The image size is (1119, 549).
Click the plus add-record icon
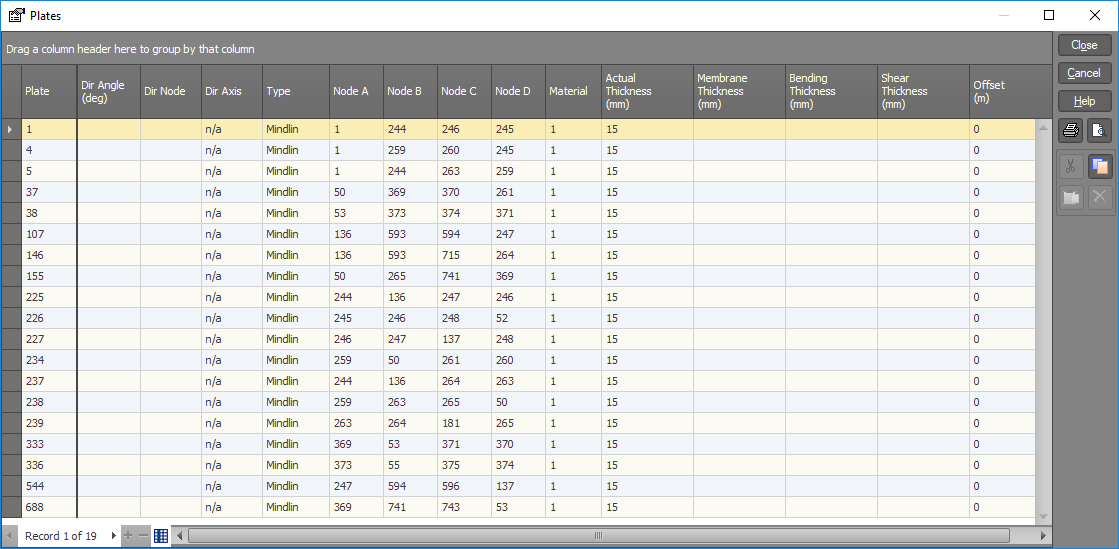[x=128, y=535]
